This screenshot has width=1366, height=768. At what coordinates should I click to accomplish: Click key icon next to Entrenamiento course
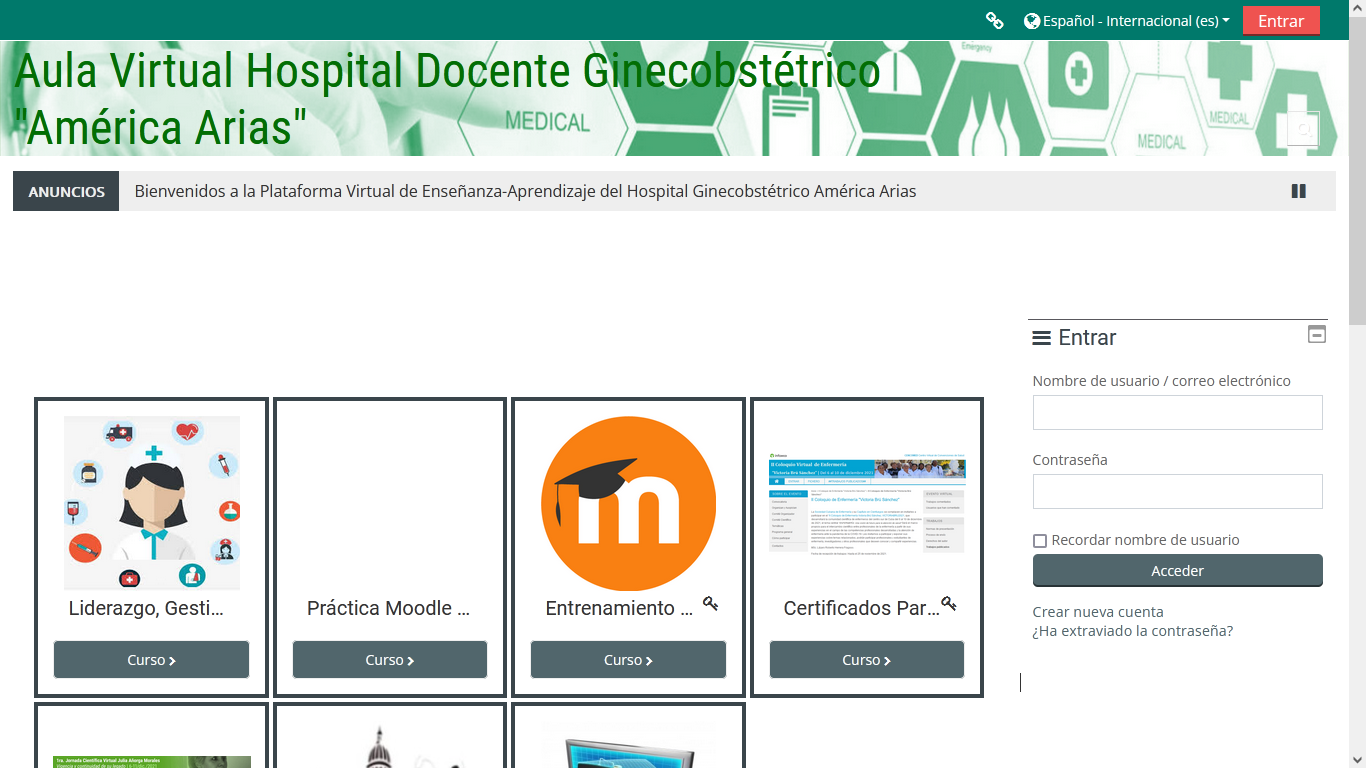[x=710, y=604]
